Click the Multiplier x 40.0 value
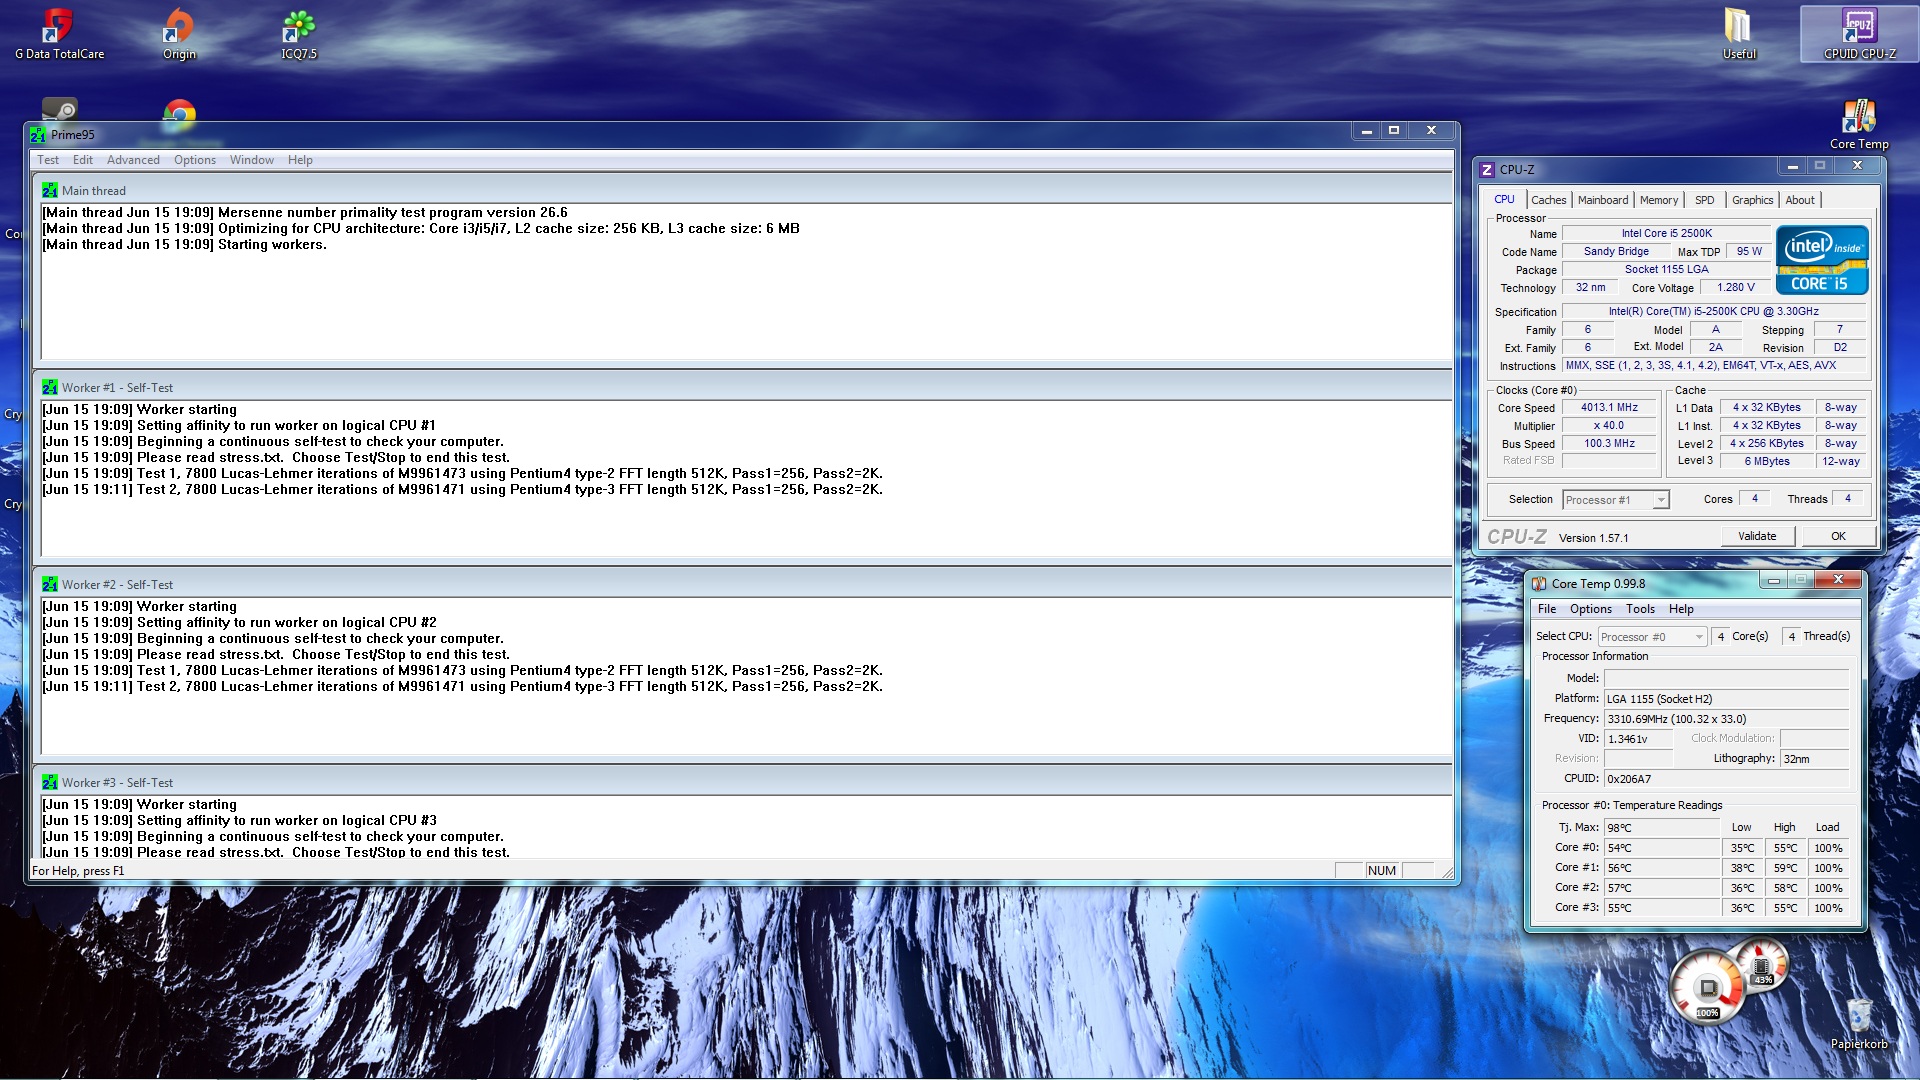This screenshot has width=1920, height=1080. click(x=1609, y=426)
